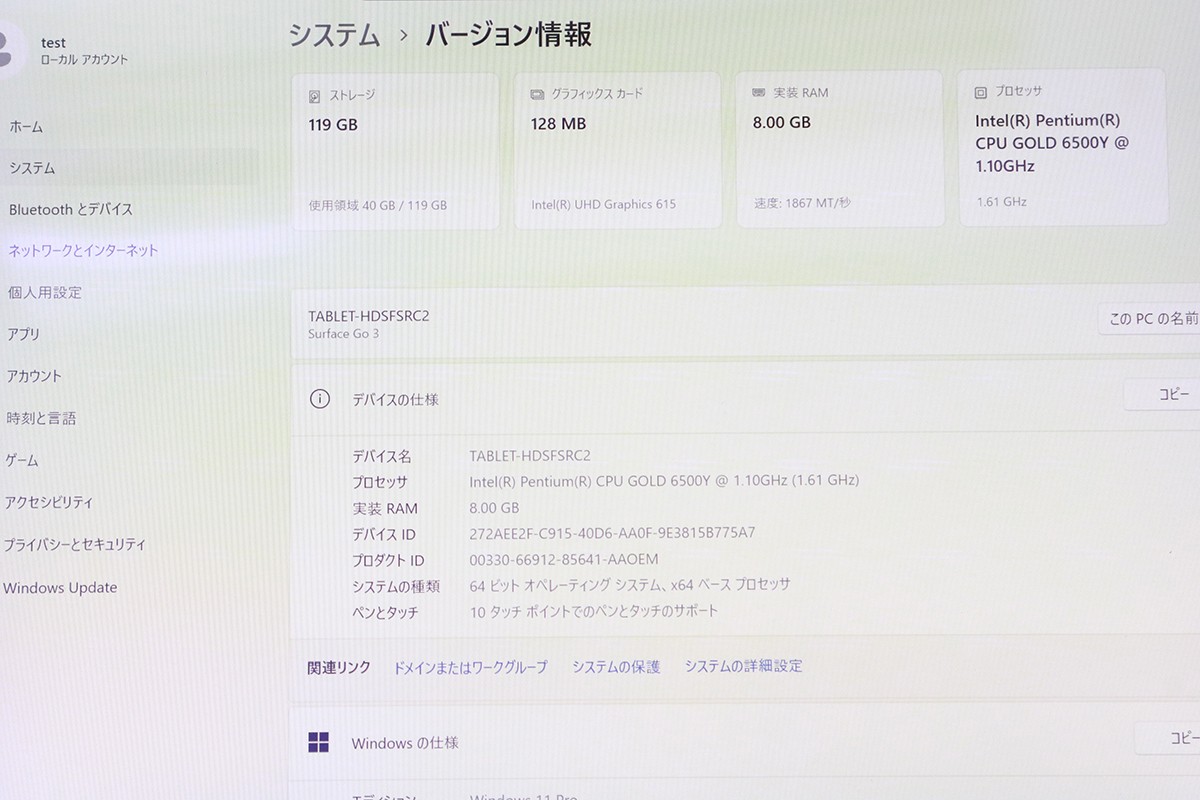The image size is (1200, 800).
Task: Open the ストレージ 119 GB card
Action: 395,150
